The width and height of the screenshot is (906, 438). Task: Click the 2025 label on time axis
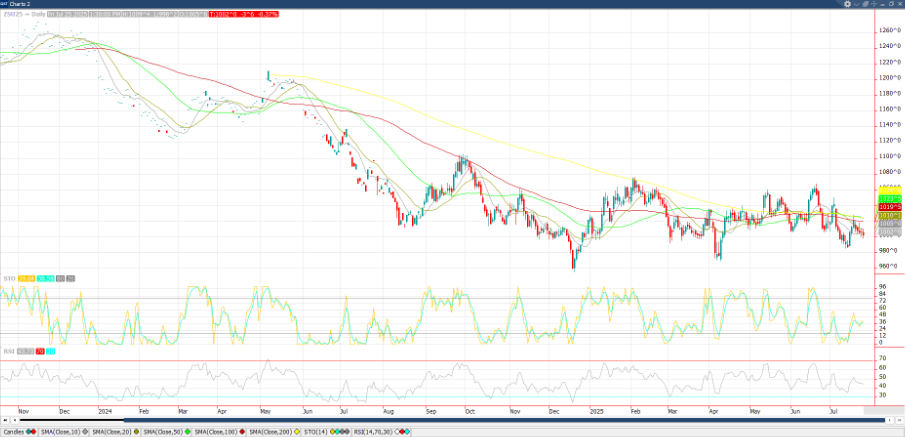(596, 411)
